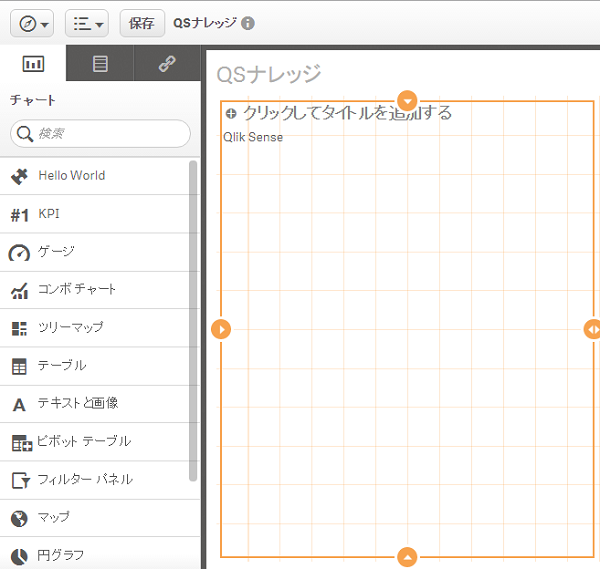This screenshot has width=600, height=569.
Task: Click the left orange arrow handle
Action: [221, 329]
